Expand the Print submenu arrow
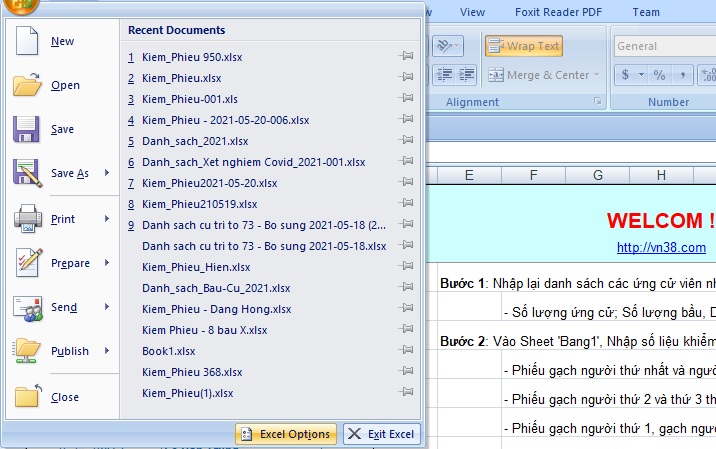Viewport: 716px width, 449px height. click(106, 219)
